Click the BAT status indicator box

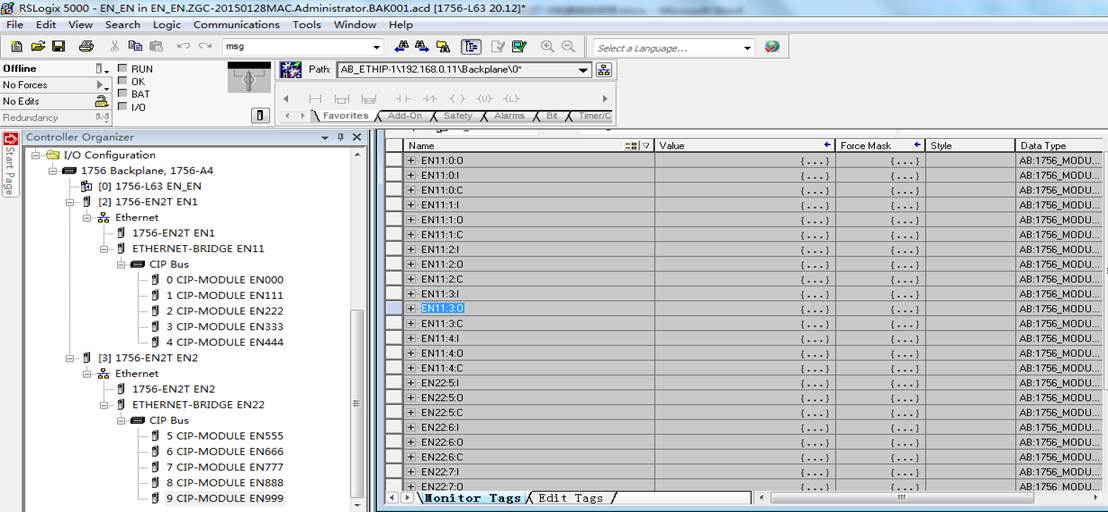pos(123,94)
